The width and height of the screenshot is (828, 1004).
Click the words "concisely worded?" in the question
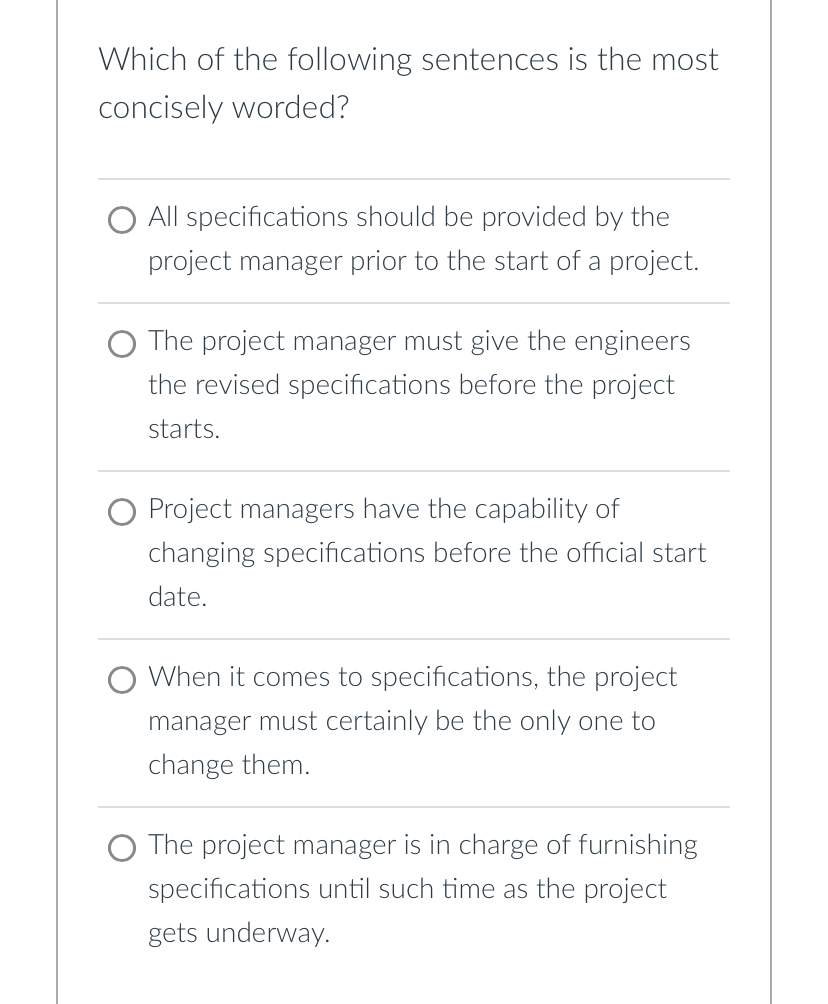[x=223, y=108]
